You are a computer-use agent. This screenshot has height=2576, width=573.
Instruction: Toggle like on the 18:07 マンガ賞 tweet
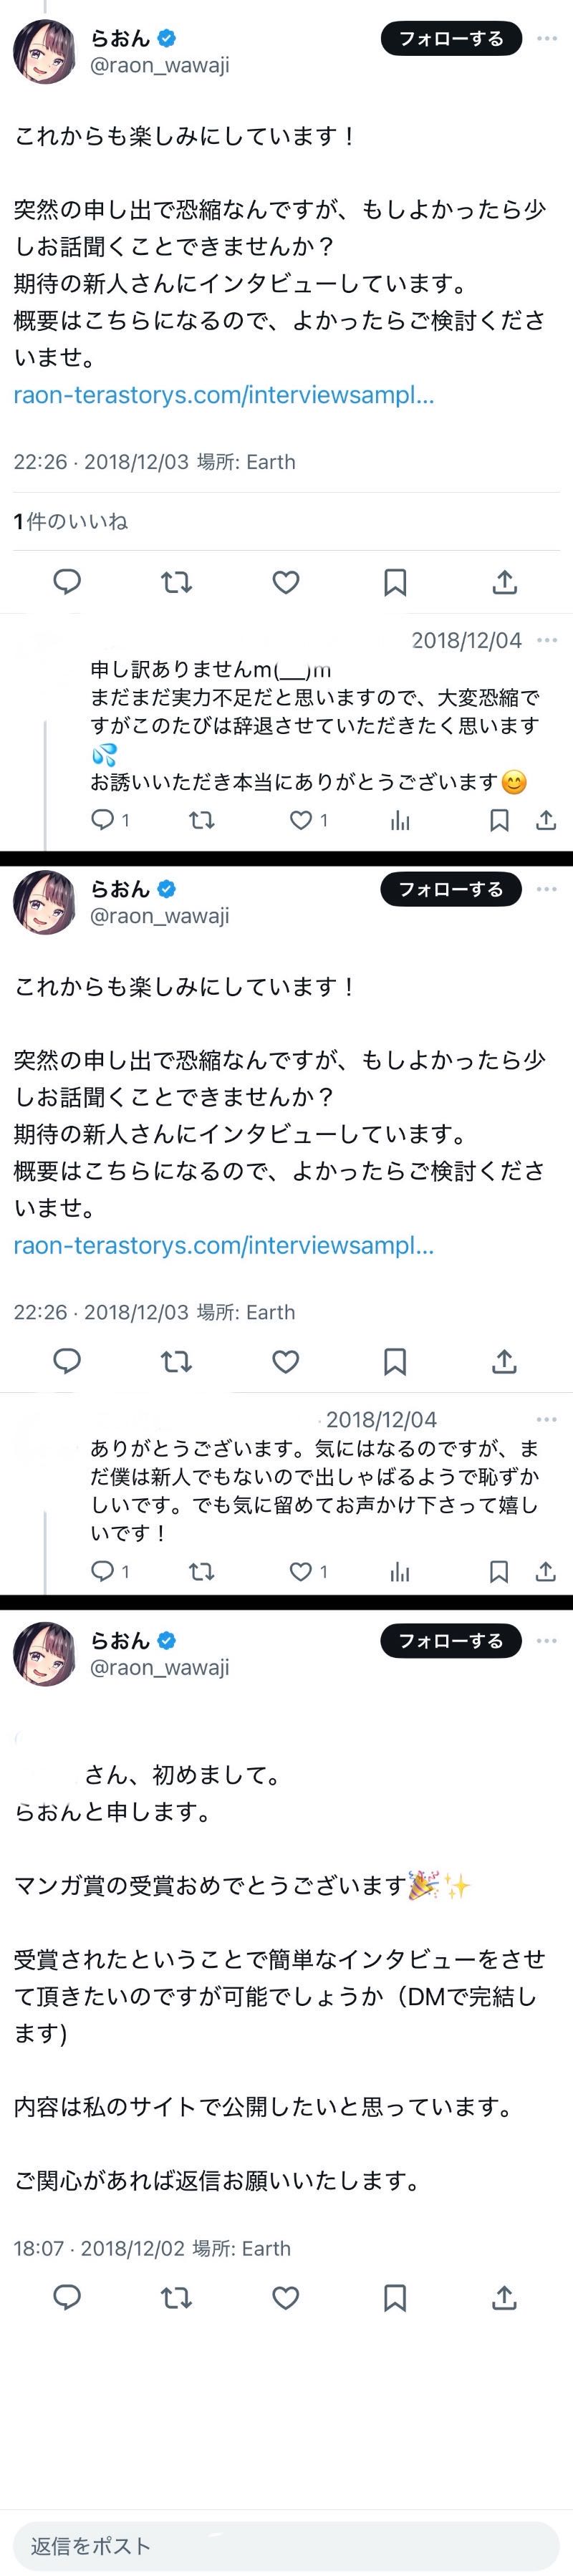pyautogui.click(x=286, y=2297)
